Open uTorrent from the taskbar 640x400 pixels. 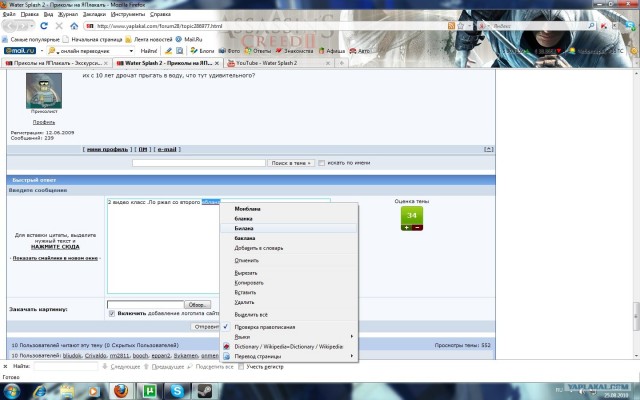point(149,391)
